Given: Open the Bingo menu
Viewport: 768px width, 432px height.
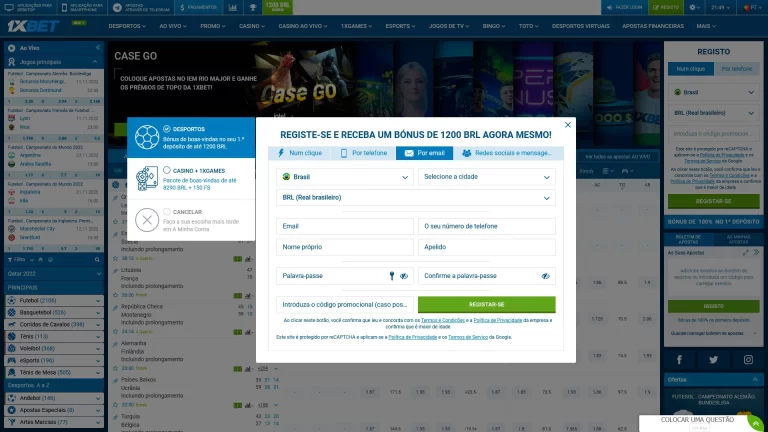Looking at the screenshot, I should [x=493, y=26].
